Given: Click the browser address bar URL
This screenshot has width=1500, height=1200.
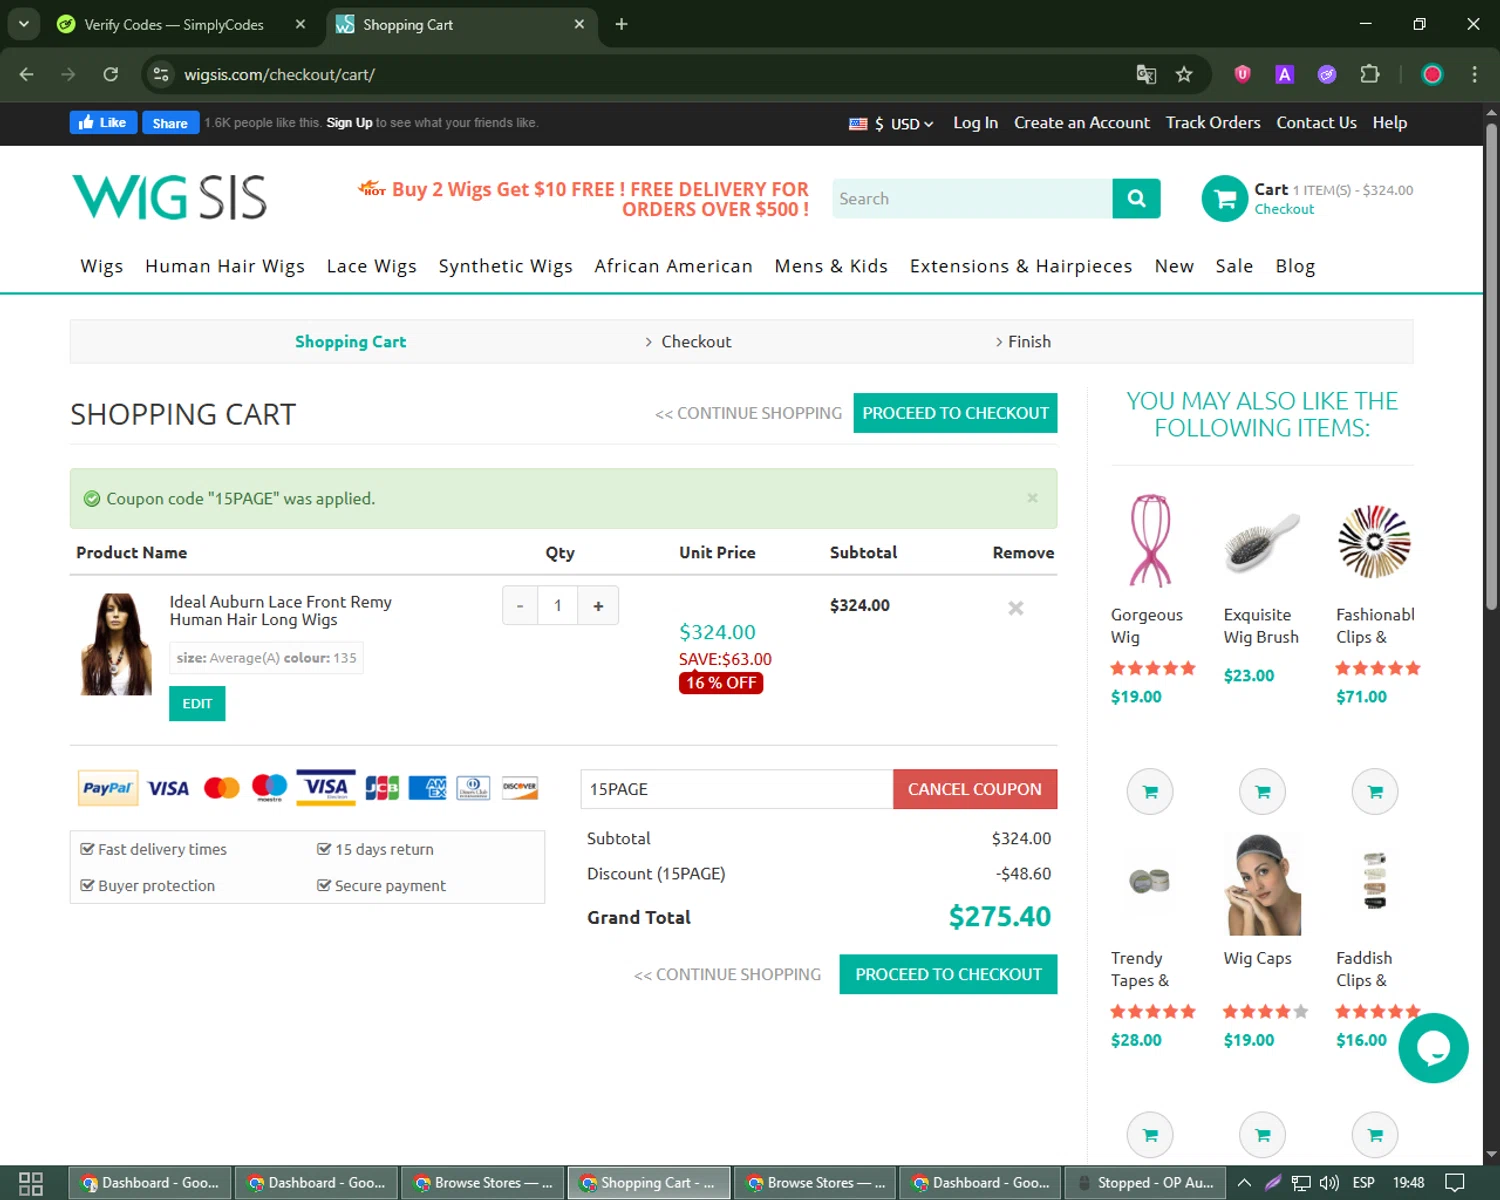Looking at the screenshot, I should pyautogui.click(x=279, y=74).
